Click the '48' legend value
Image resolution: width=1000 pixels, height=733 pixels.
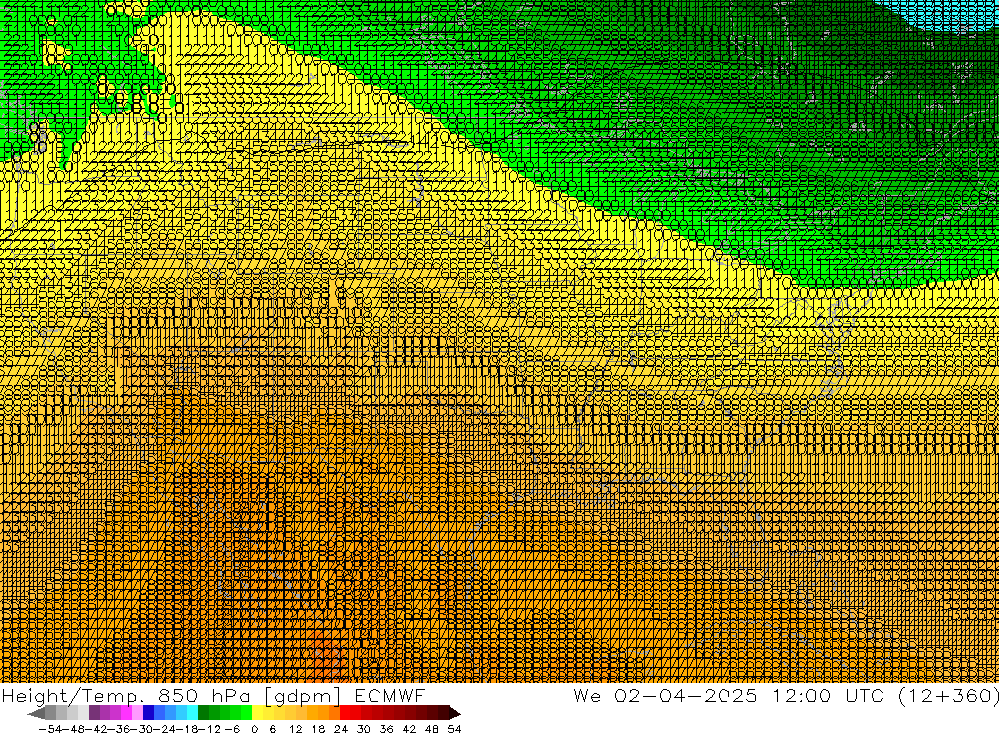pyautogui.click(x=432, y=729)
